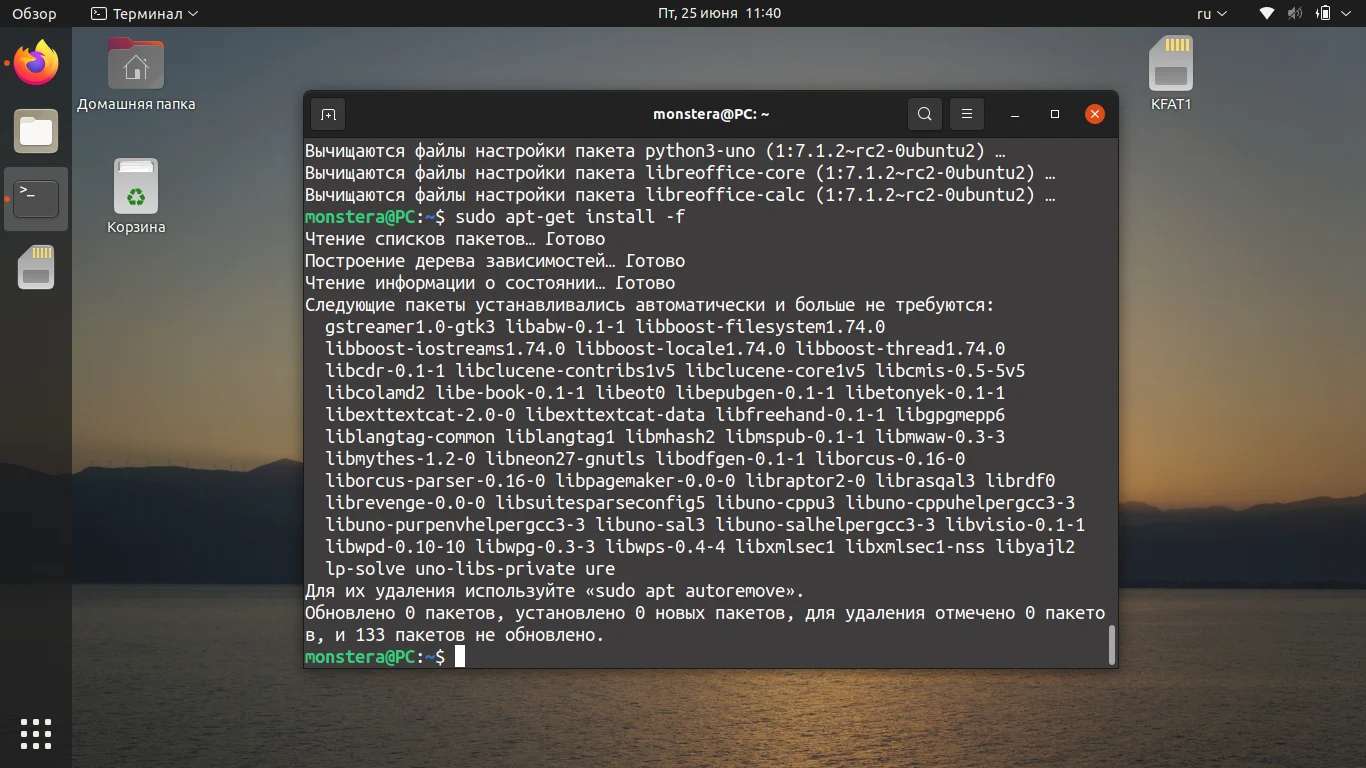Switch the ru keyboard layout indicator
1366x768 pixels.
coord(1211,14)
